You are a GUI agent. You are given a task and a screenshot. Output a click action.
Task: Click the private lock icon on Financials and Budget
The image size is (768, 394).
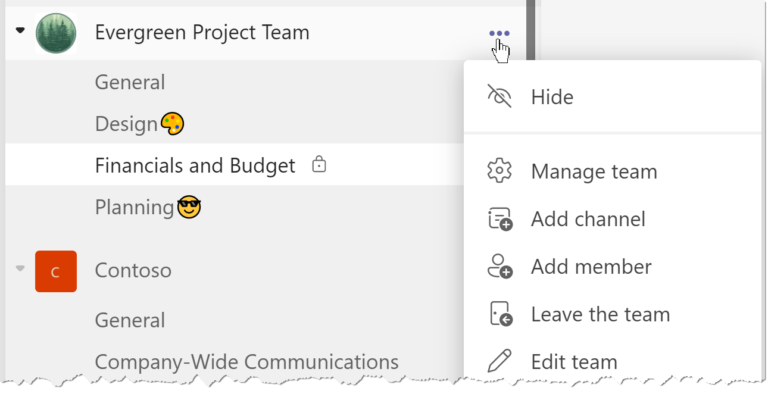point(319,165)
